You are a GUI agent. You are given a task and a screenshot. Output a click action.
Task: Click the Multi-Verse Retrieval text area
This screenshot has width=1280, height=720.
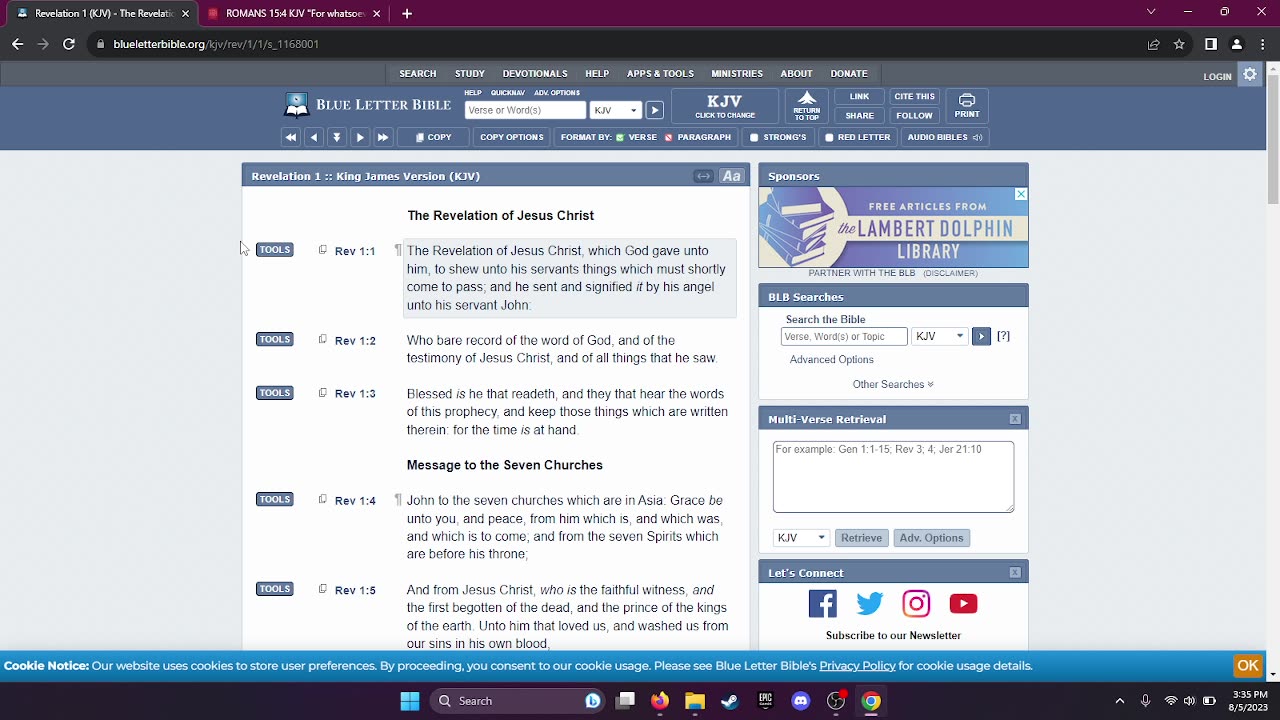tap(893, 476)
